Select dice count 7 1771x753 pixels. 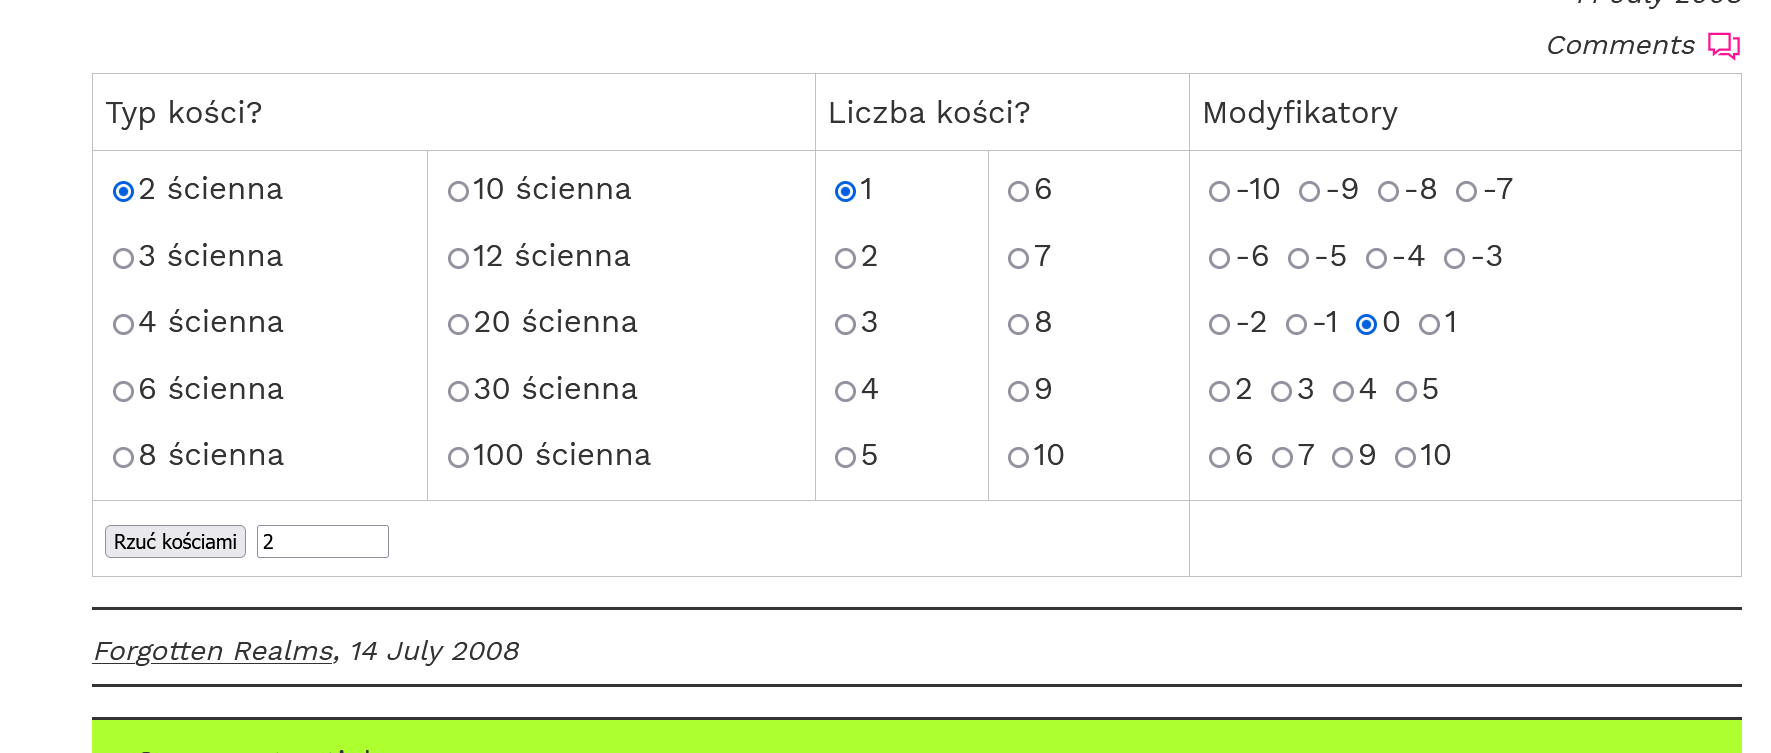click(x=1019, y=258)
